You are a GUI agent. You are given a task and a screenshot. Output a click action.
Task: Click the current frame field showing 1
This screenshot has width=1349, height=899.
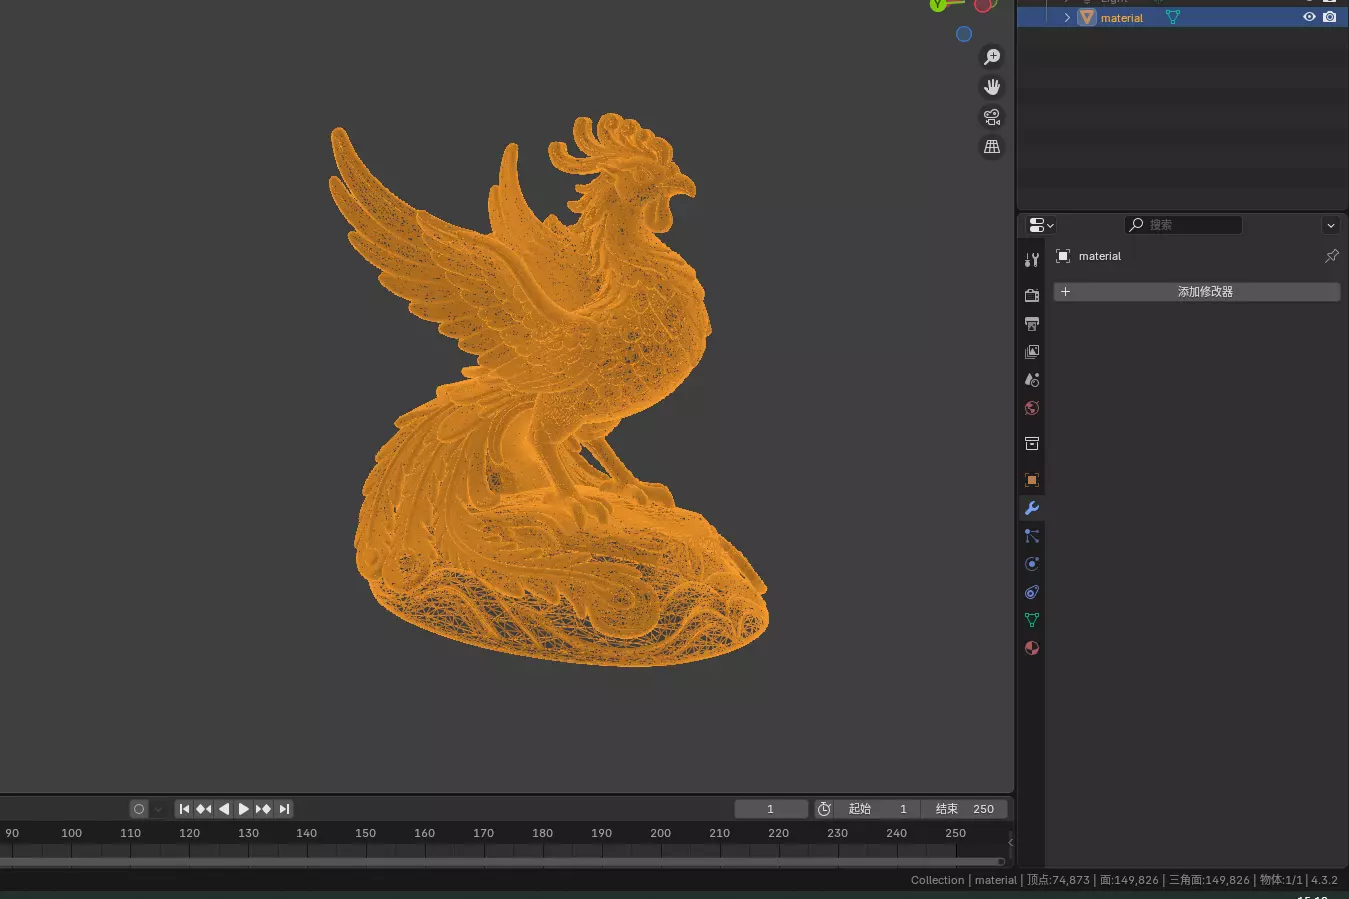point(771,809)
